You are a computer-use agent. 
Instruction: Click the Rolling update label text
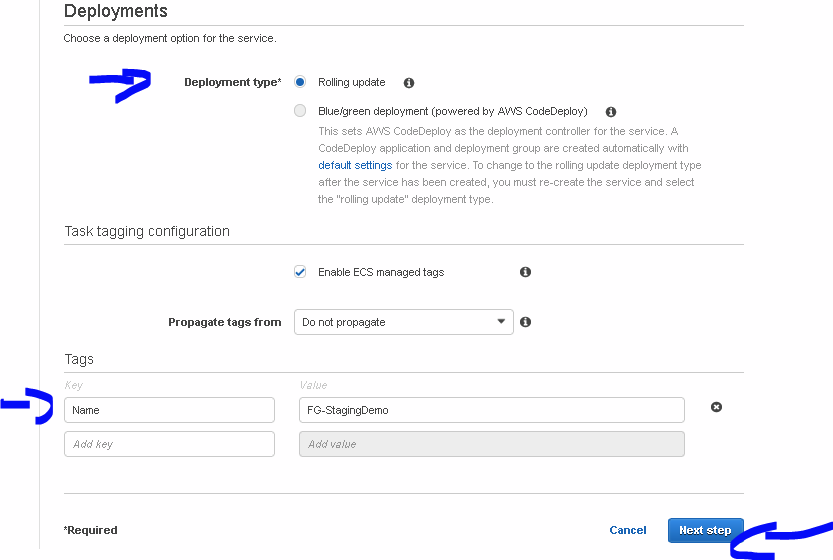point(351,82)
